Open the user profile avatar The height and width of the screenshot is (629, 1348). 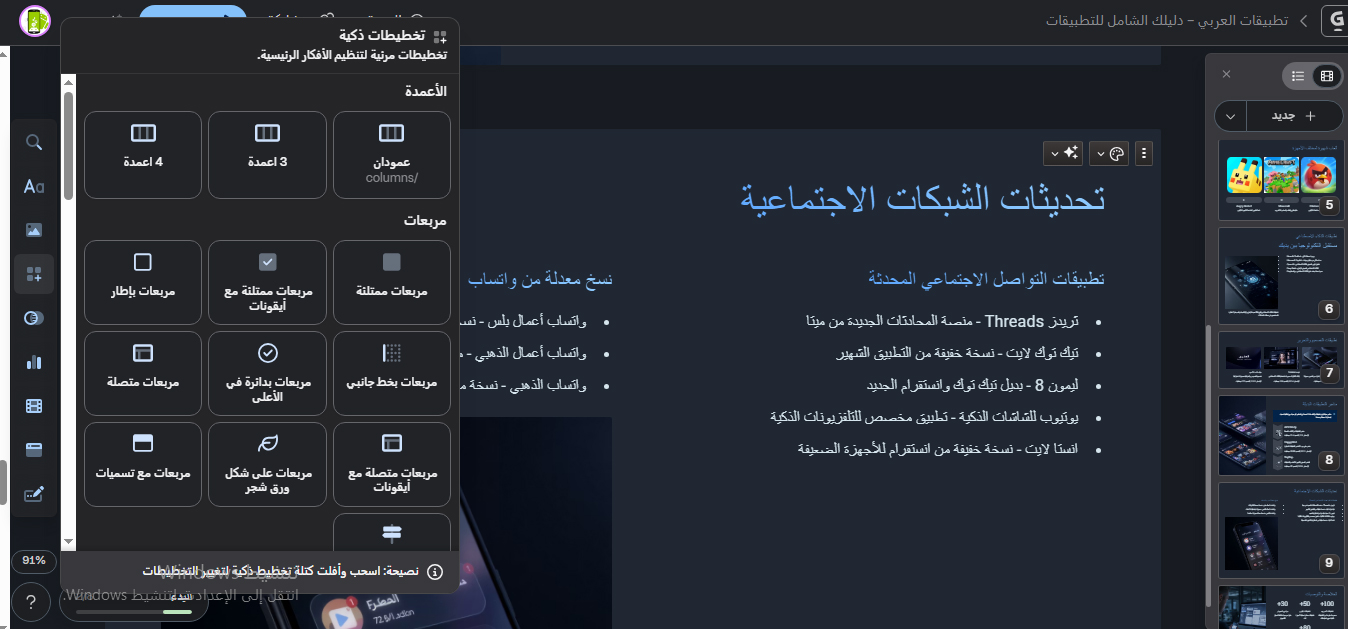tap(34, 20)
